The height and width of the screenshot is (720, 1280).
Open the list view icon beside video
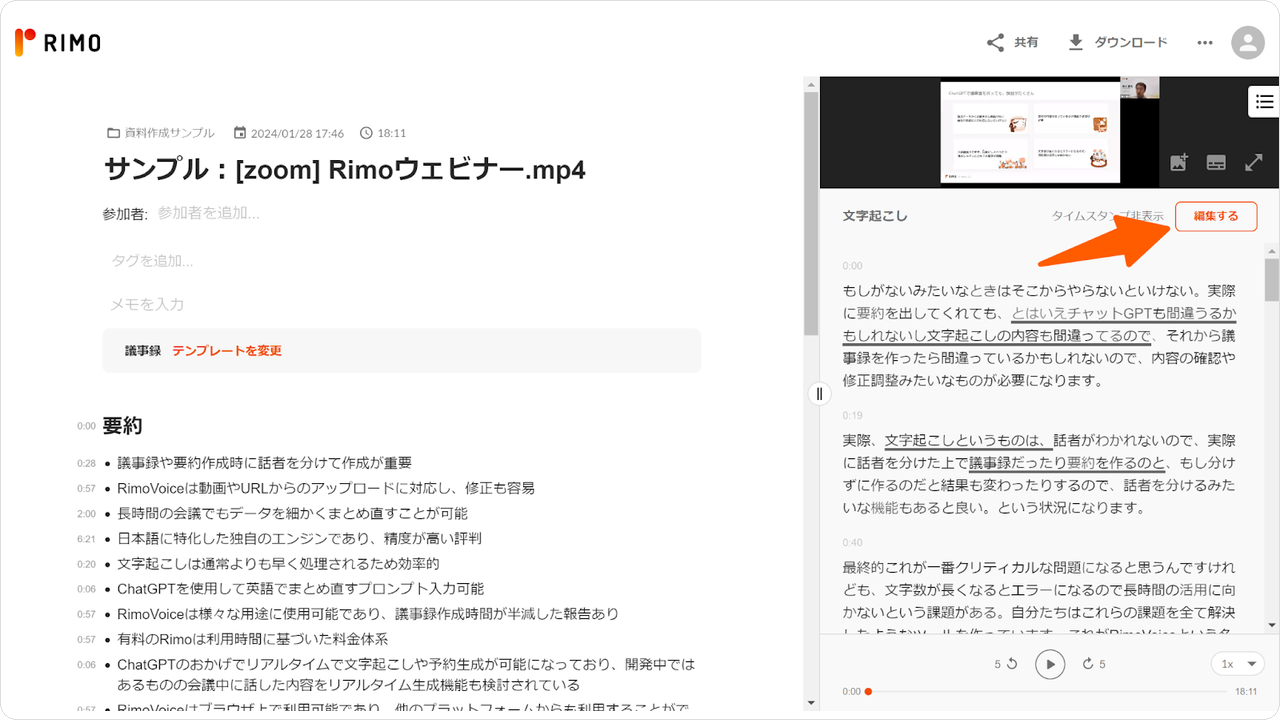[x=1264, y=101]
